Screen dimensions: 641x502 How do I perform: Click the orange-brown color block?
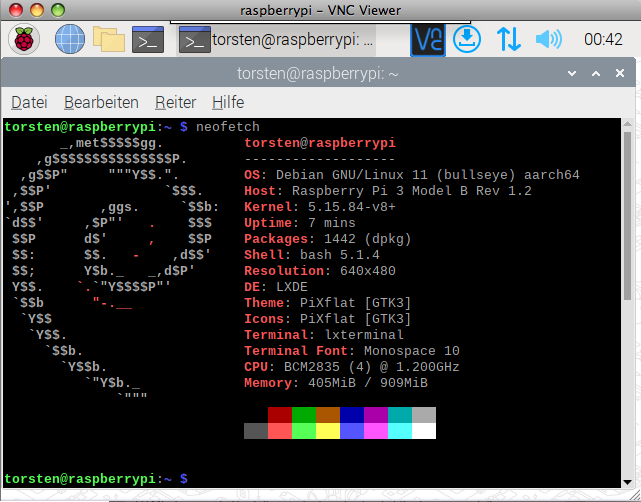[328, 415]
